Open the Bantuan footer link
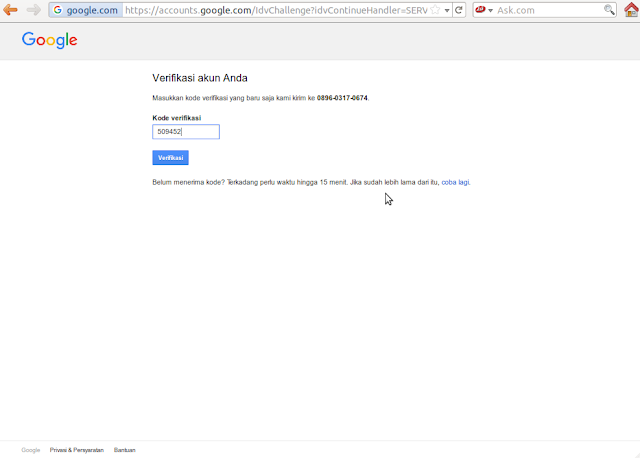 124,450
